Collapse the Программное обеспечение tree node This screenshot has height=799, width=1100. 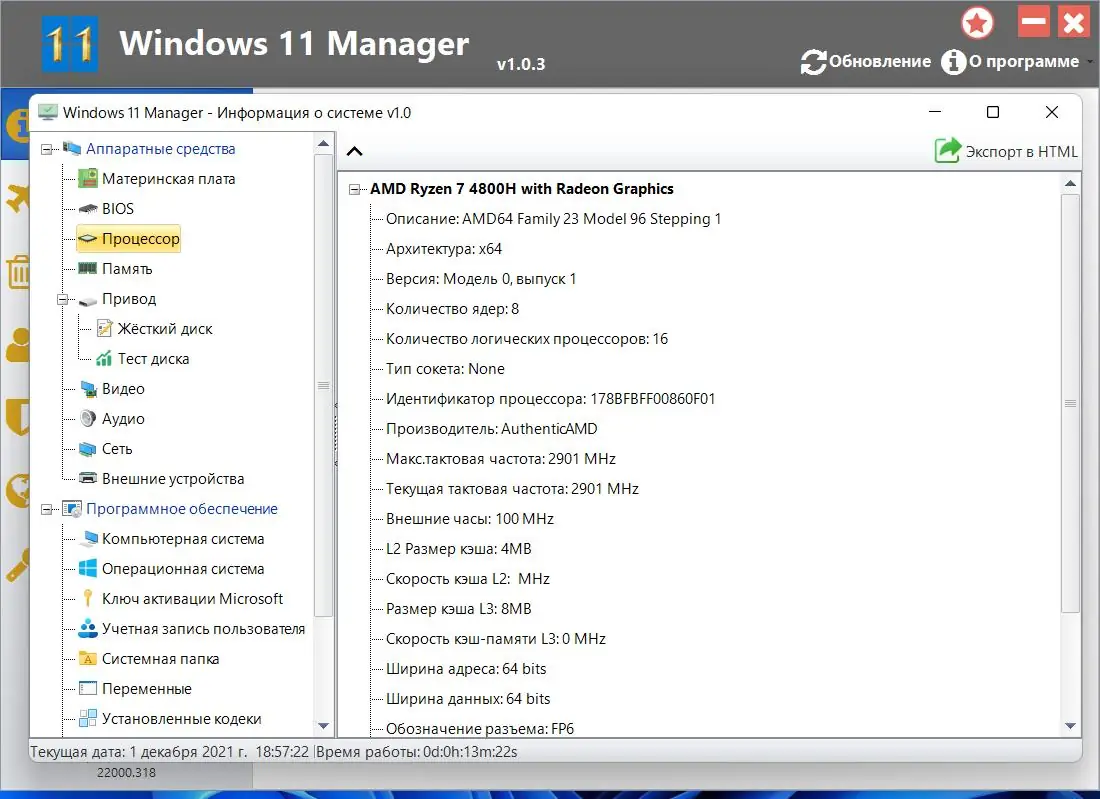pos(46,509)
